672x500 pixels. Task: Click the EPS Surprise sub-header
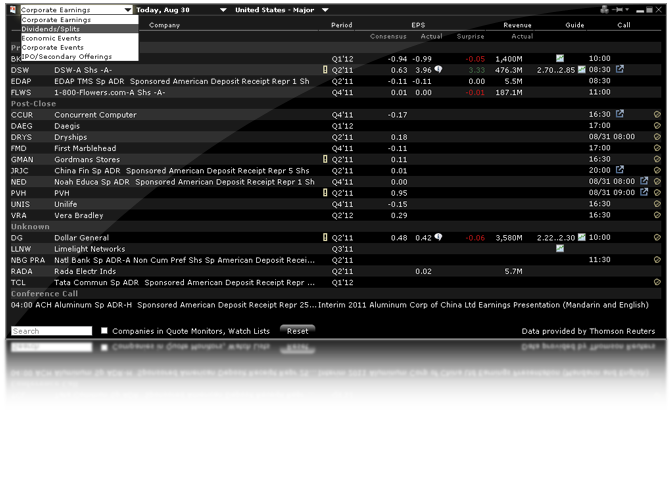[471, 36]
